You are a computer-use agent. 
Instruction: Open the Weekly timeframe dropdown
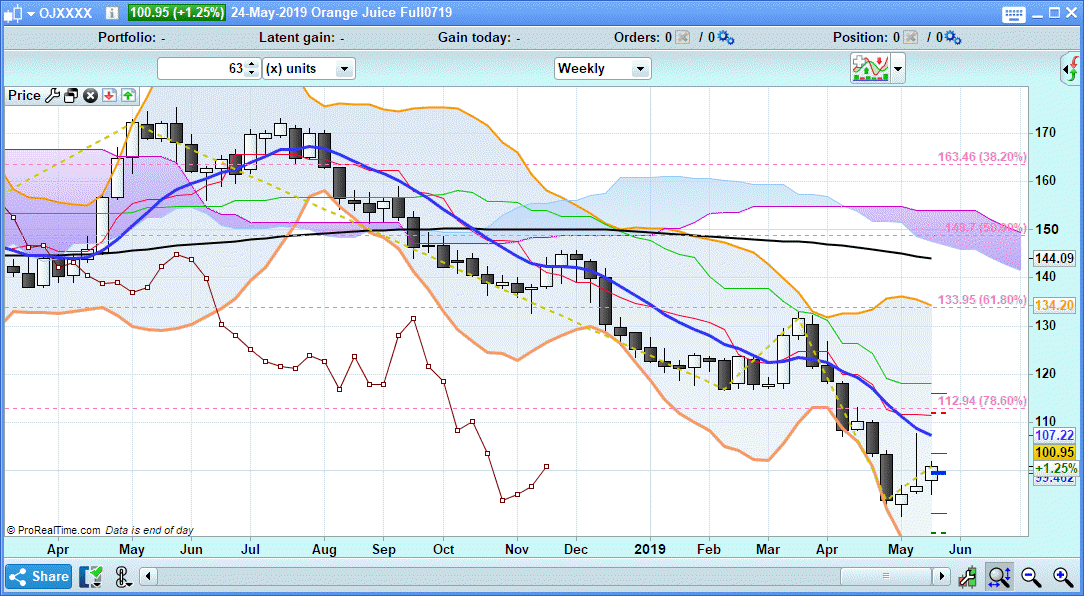tap(602, 68)
